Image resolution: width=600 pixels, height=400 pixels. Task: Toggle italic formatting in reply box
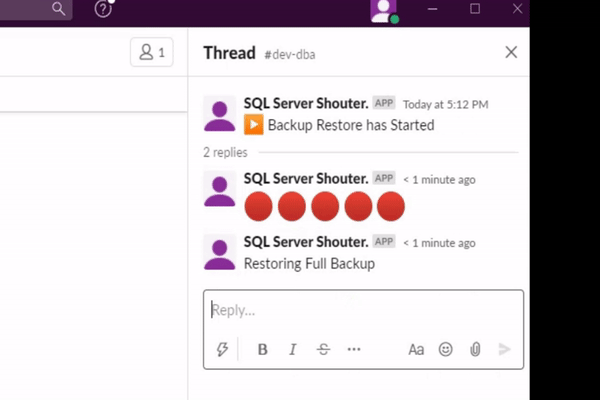tap(293, 349)
